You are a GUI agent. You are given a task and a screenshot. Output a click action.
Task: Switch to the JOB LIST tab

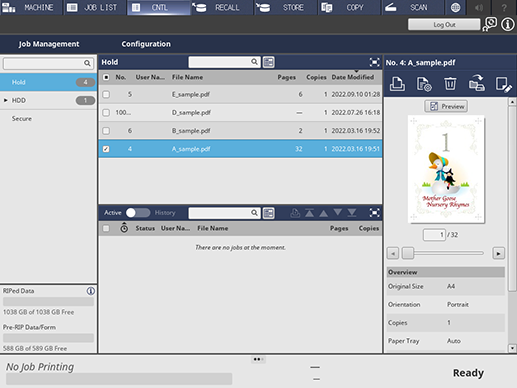[95, 7]
